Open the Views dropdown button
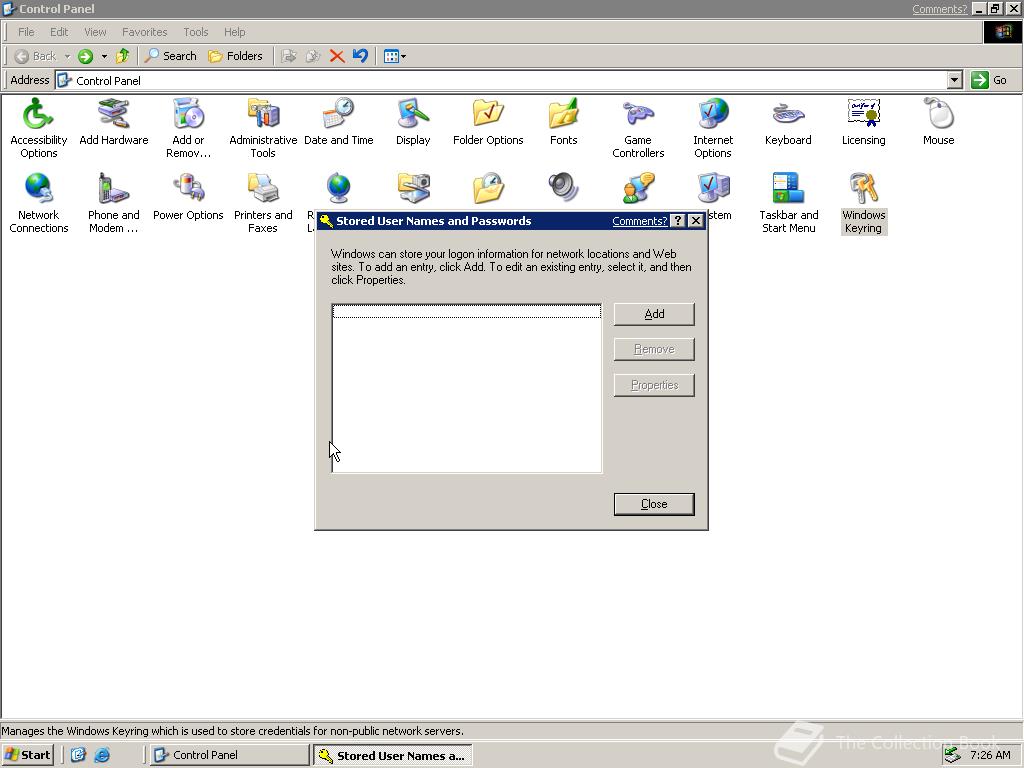 tap(394, 56)
